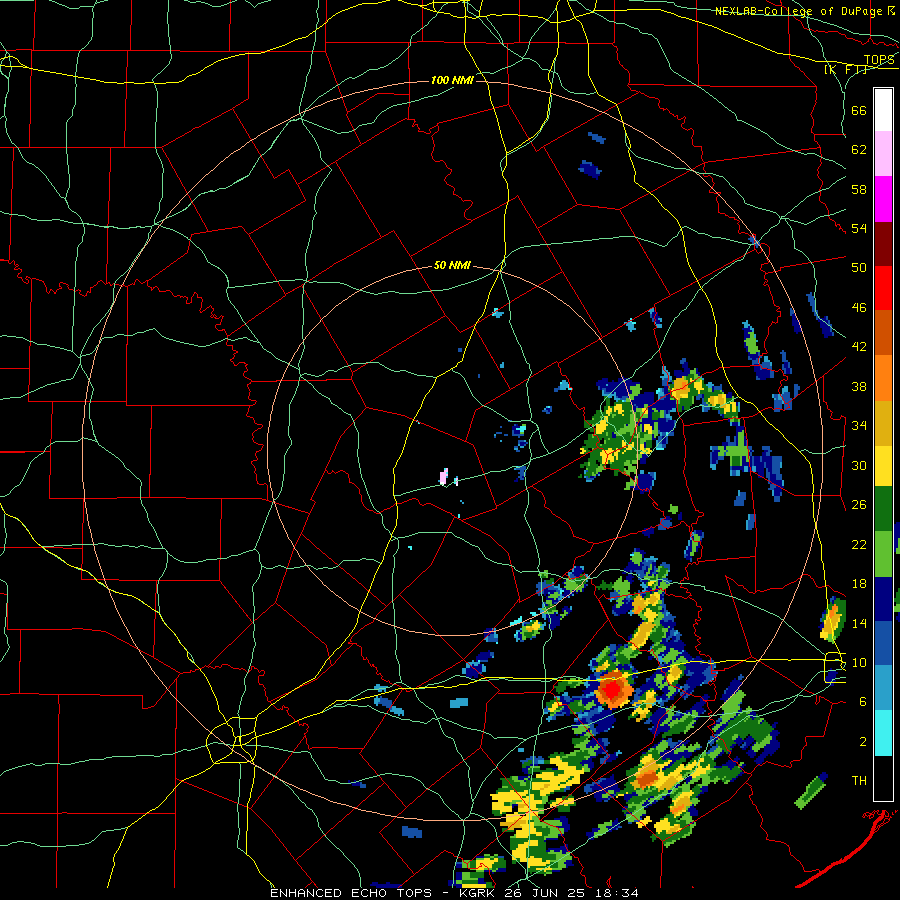Pick the bright orange legend band
The height and width of the screenshot is (900, 900).
point(883,378)
